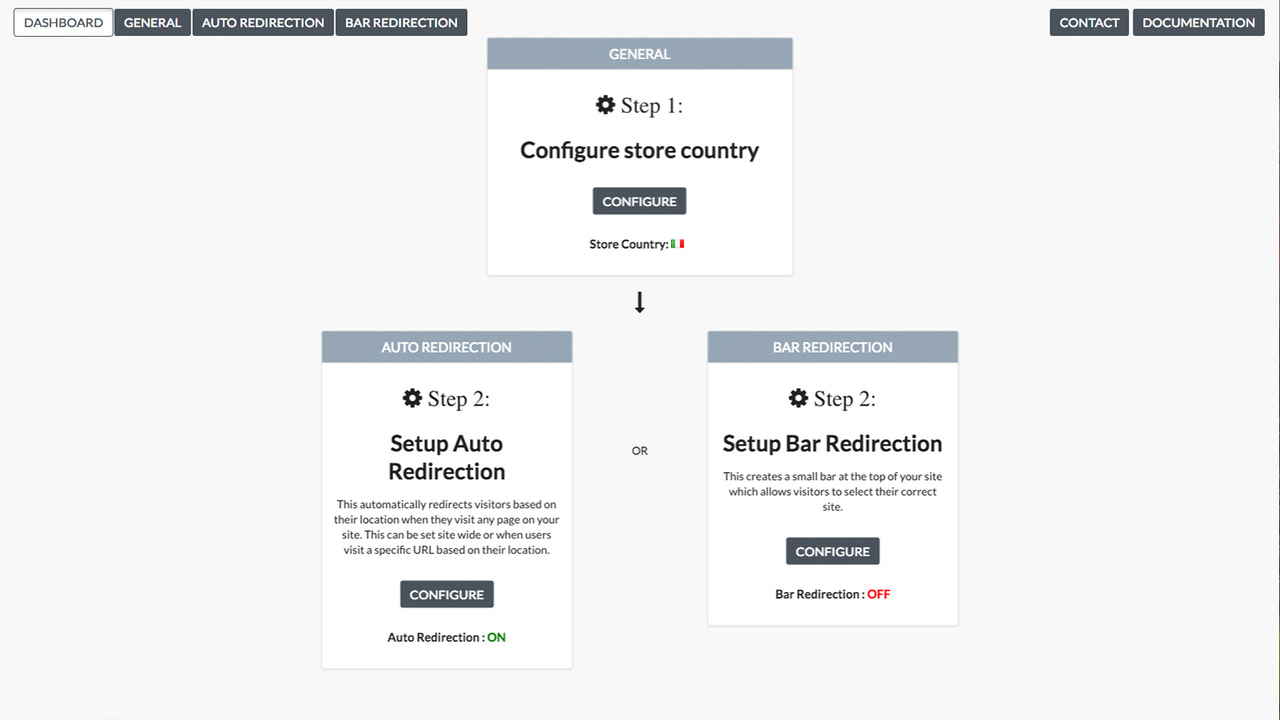Click CONFIGURE in the Bar Redirection panel
The height and width of the screenshot is (720, 1280).
(x=832, y=550)
